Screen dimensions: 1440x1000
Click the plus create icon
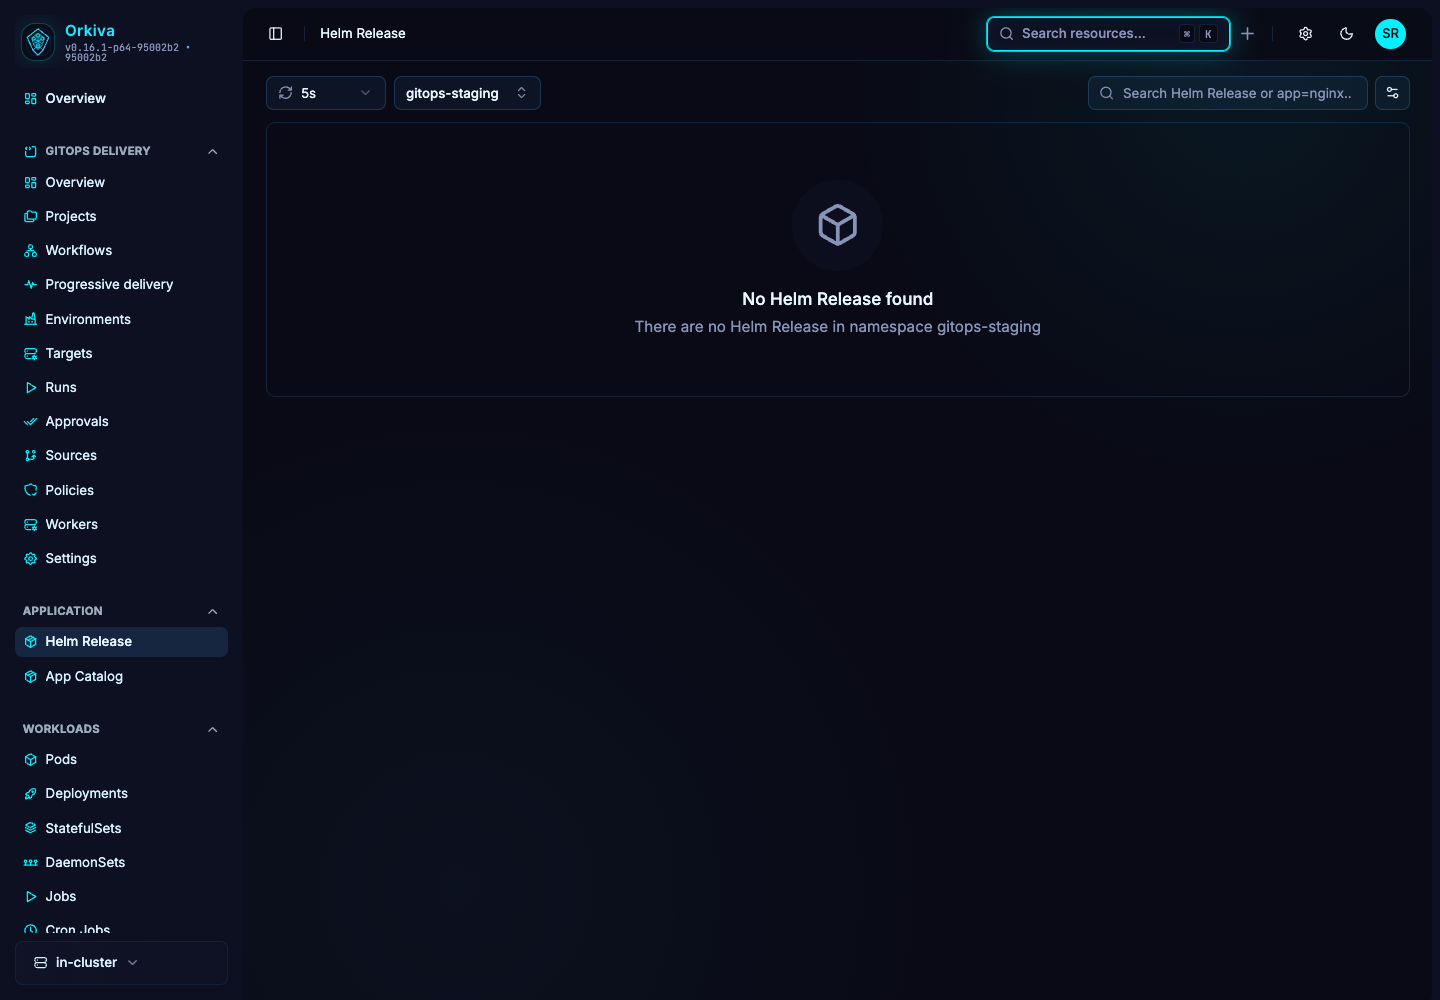point(1248,34)
